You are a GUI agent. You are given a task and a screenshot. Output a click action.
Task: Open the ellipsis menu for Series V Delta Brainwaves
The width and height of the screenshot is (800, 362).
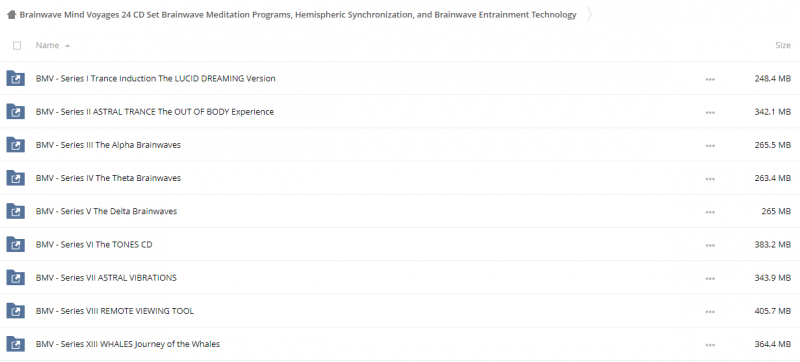pos(710,212)
